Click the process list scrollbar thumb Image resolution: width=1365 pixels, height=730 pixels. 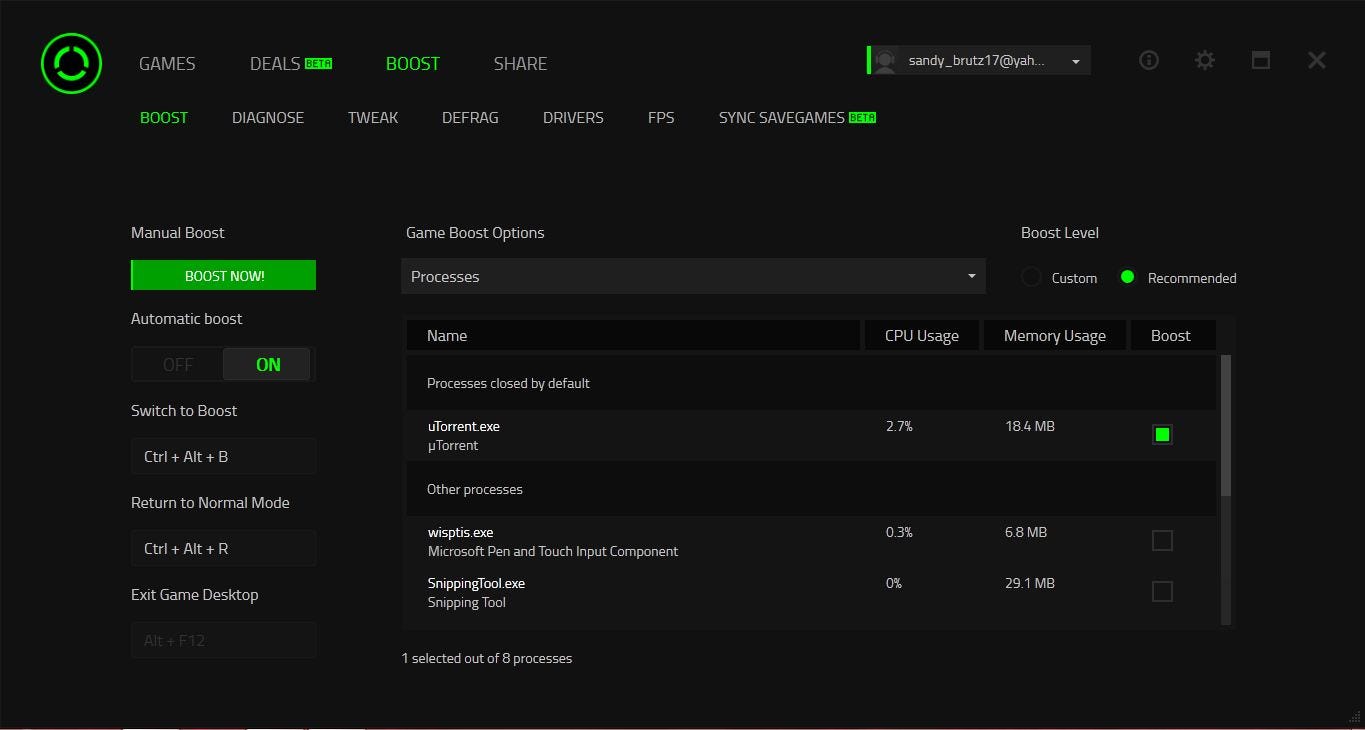(1226, 425)
